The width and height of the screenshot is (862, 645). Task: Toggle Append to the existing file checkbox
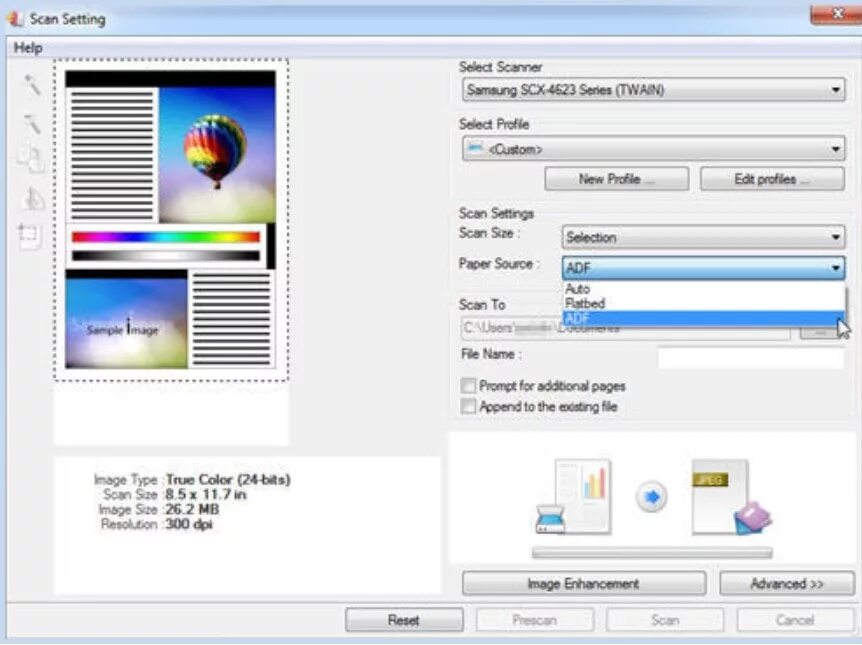[x=468, y=406]
